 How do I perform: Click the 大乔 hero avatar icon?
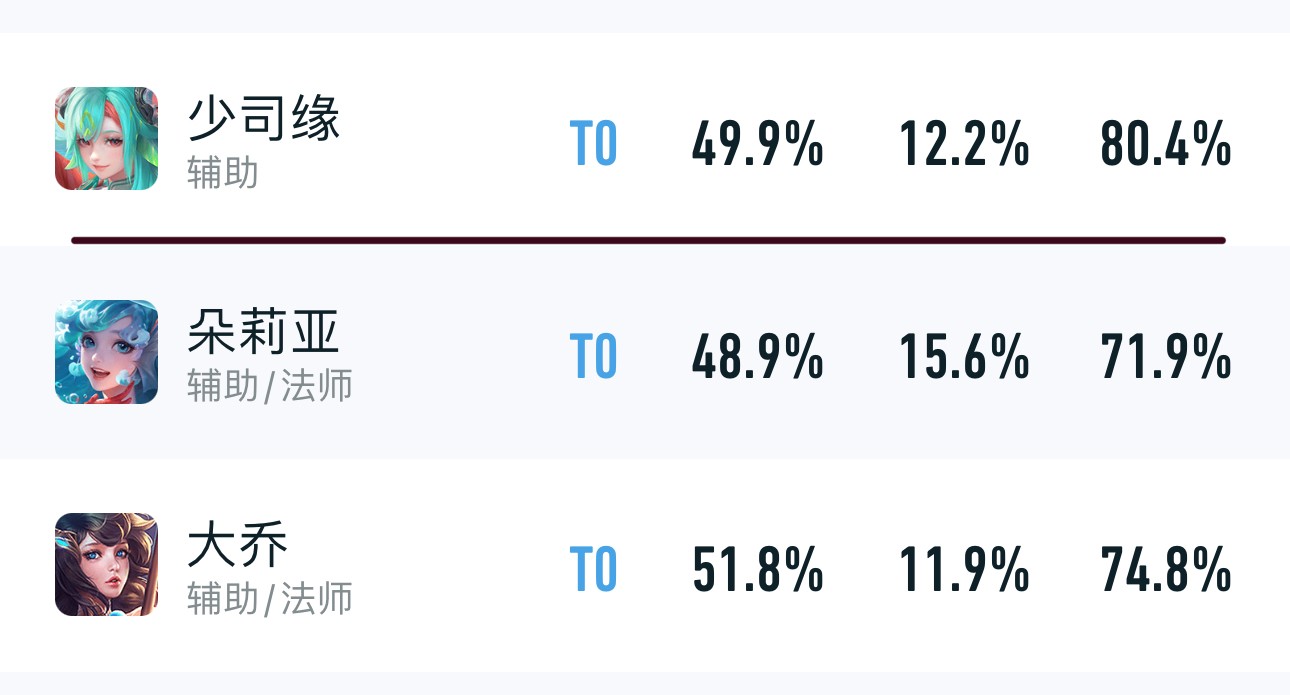tap(106, 565)
